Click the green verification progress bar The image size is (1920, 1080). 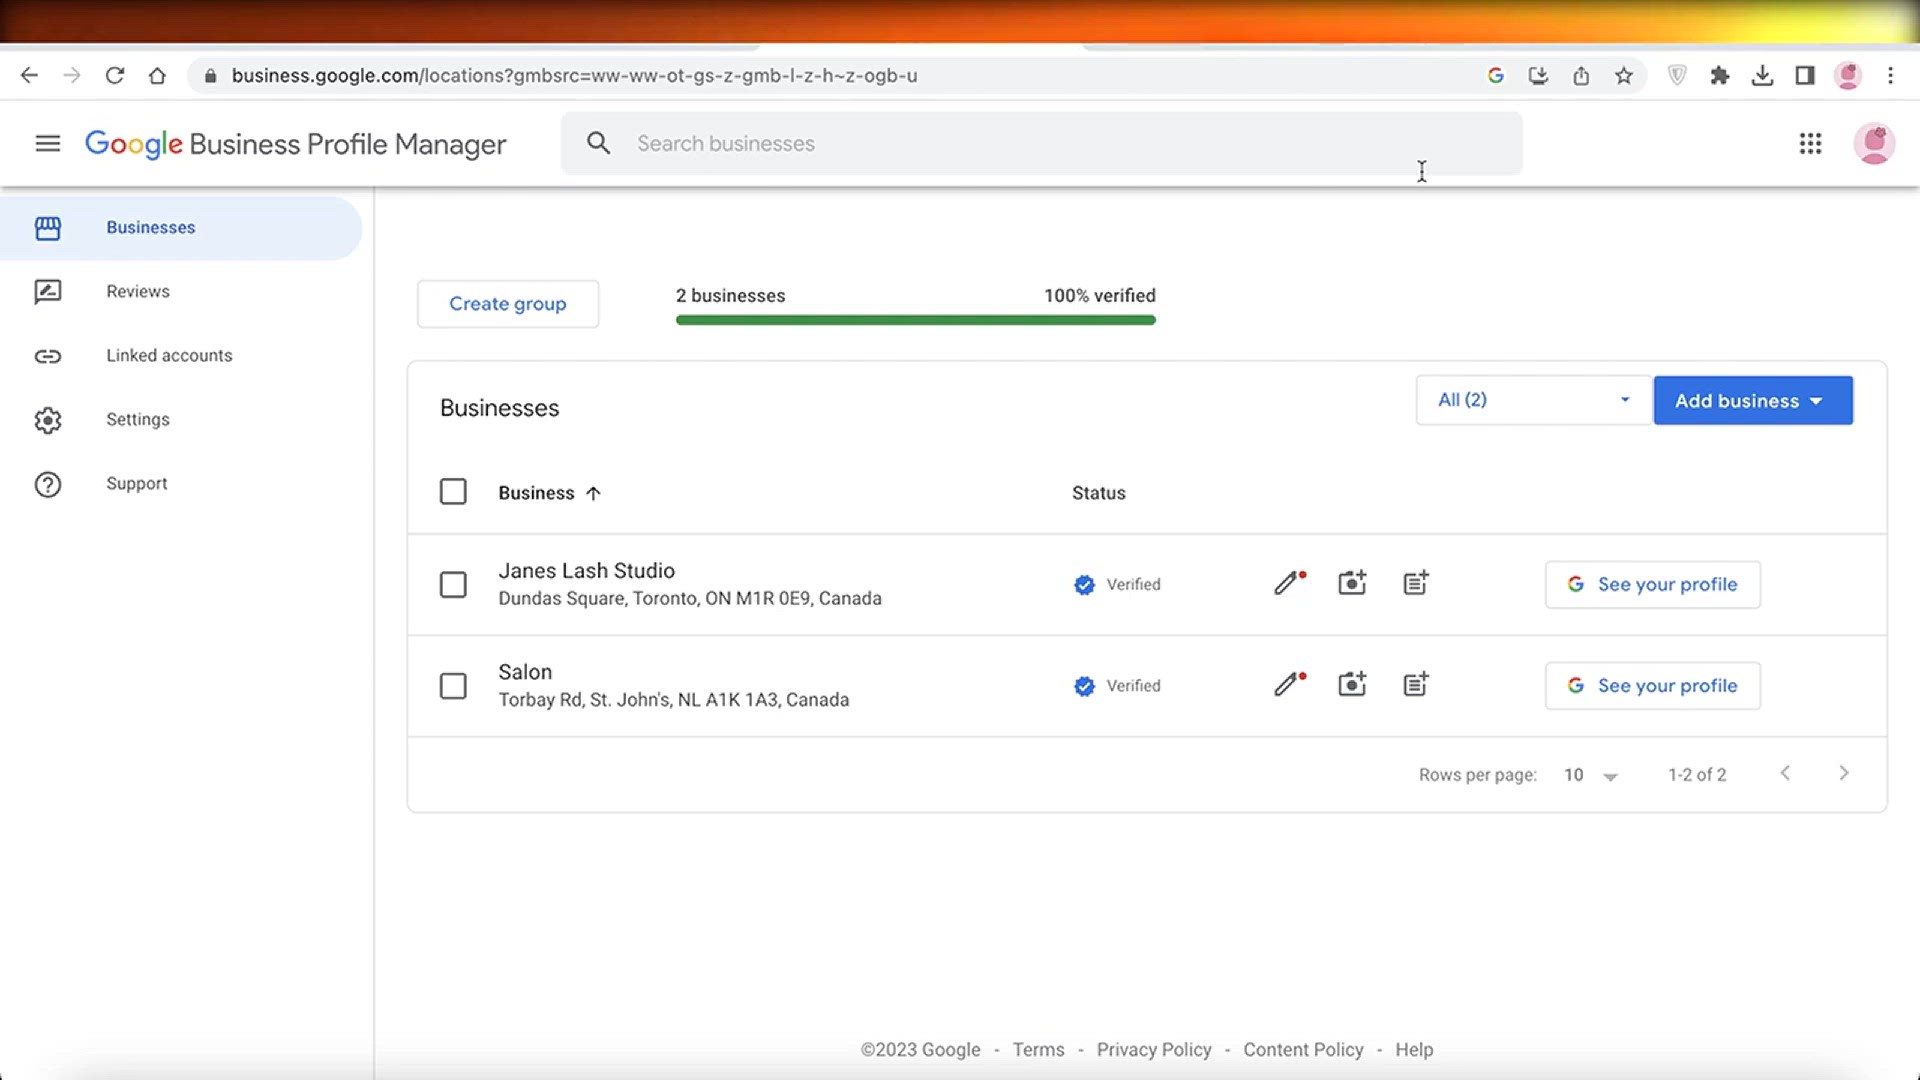tap(915, 320)
